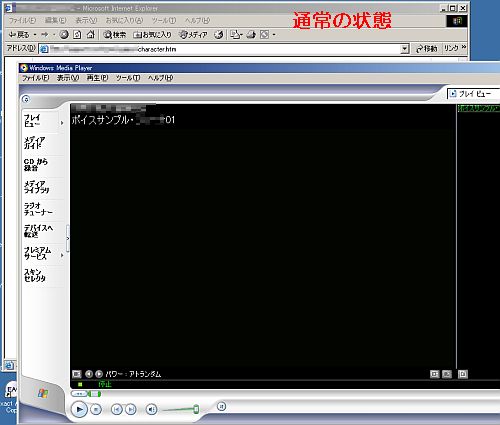Click the 移動 go button
Image resolution: width=500 pixels, height=425 pixels.
point(427,49)
